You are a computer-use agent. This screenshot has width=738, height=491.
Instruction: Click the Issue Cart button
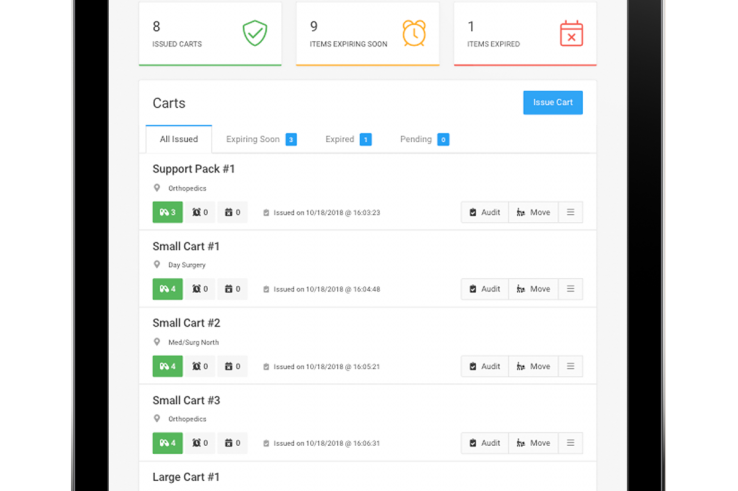point(553,103)
